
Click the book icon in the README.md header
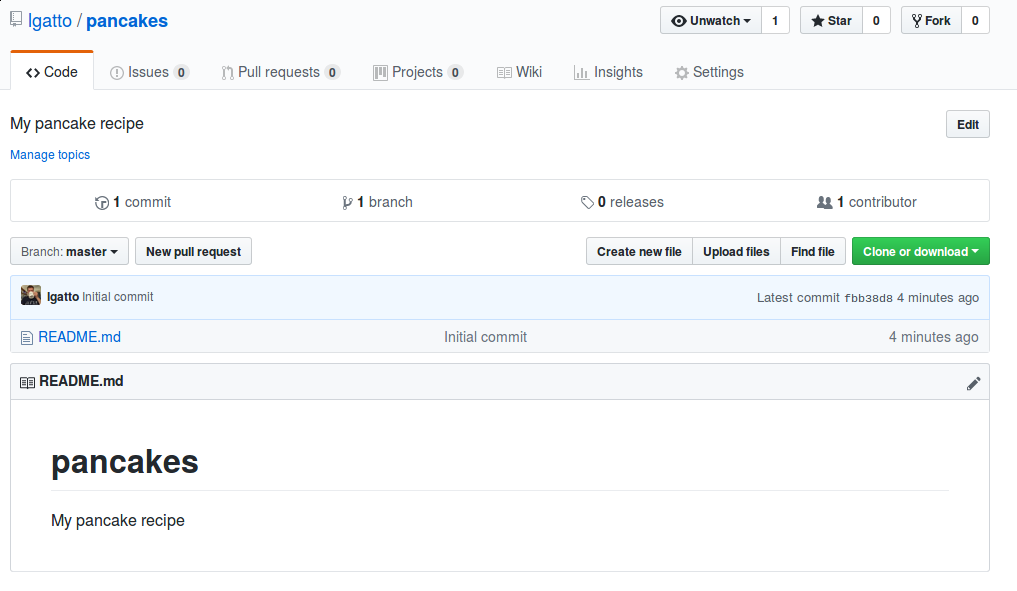point(27,381)
